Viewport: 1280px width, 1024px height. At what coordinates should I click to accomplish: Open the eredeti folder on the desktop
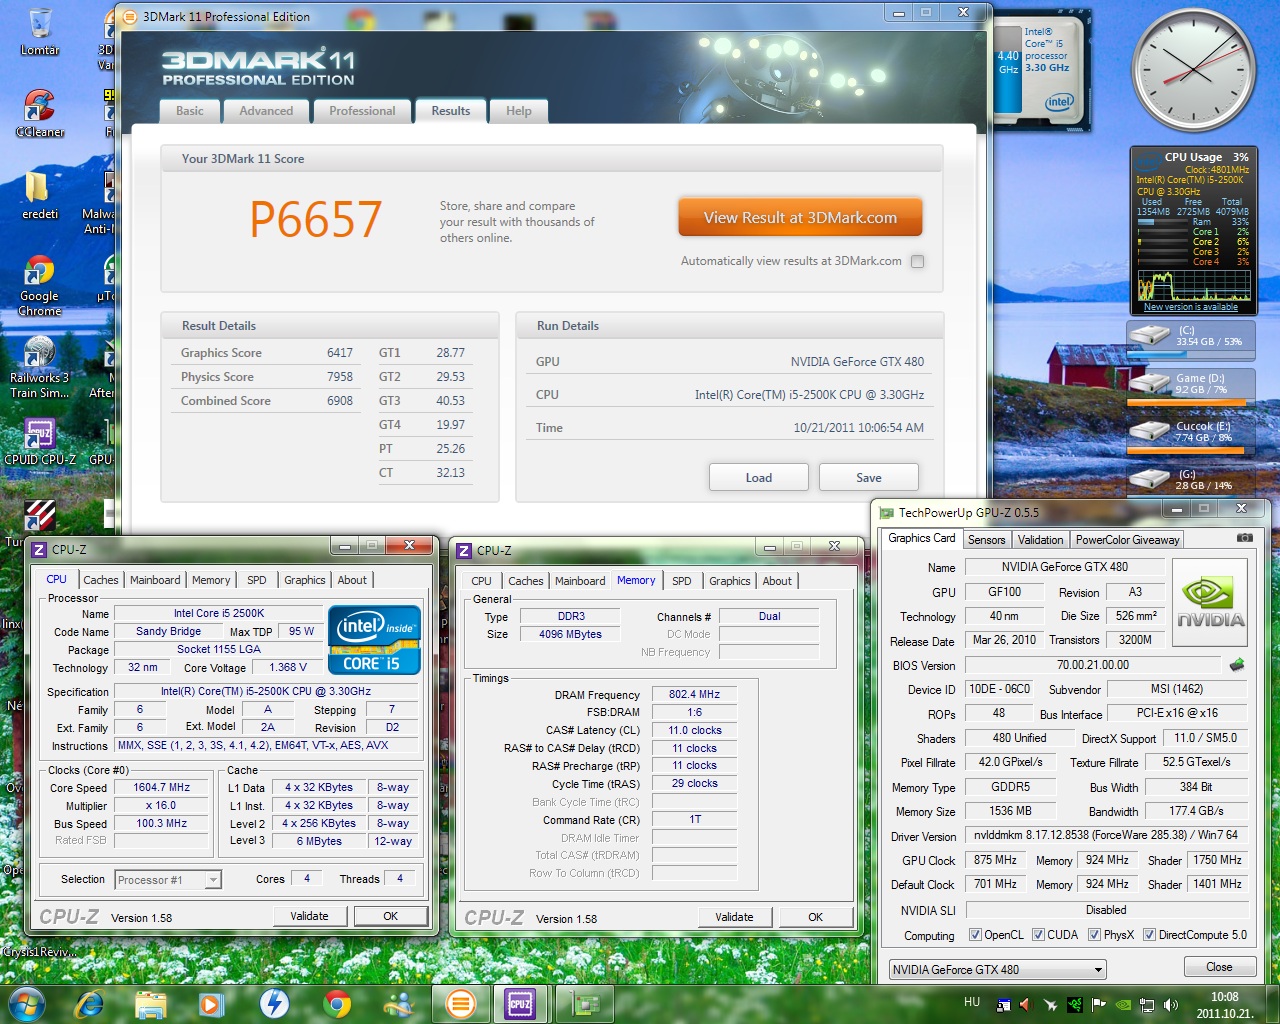point(40,195)
